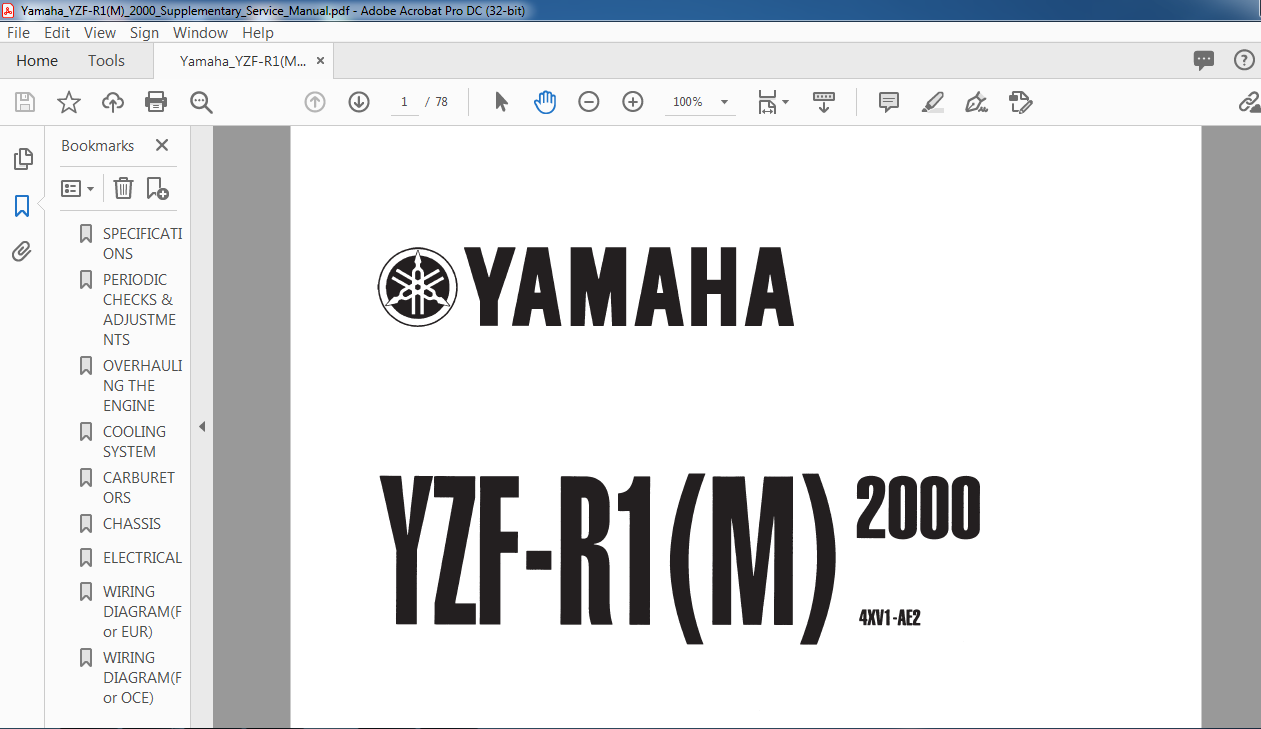Click the scrolling mode keyboard icon
The image size is (1261, 729).
[x=824, y=102]
